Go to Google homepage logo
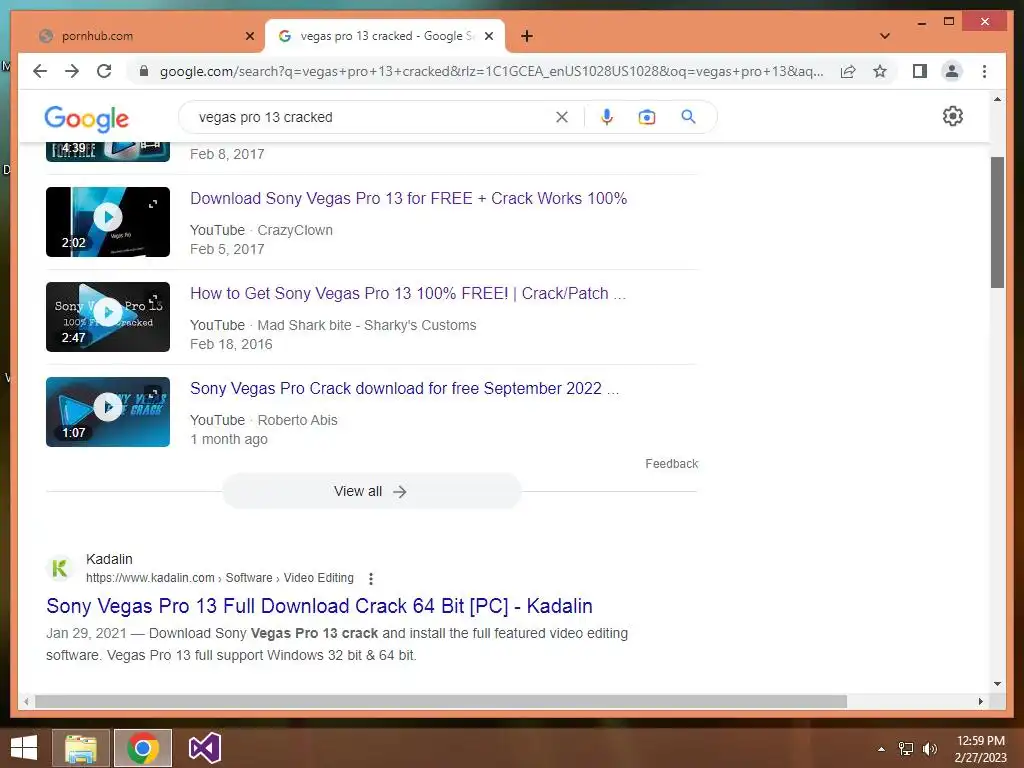 [86, 118]
